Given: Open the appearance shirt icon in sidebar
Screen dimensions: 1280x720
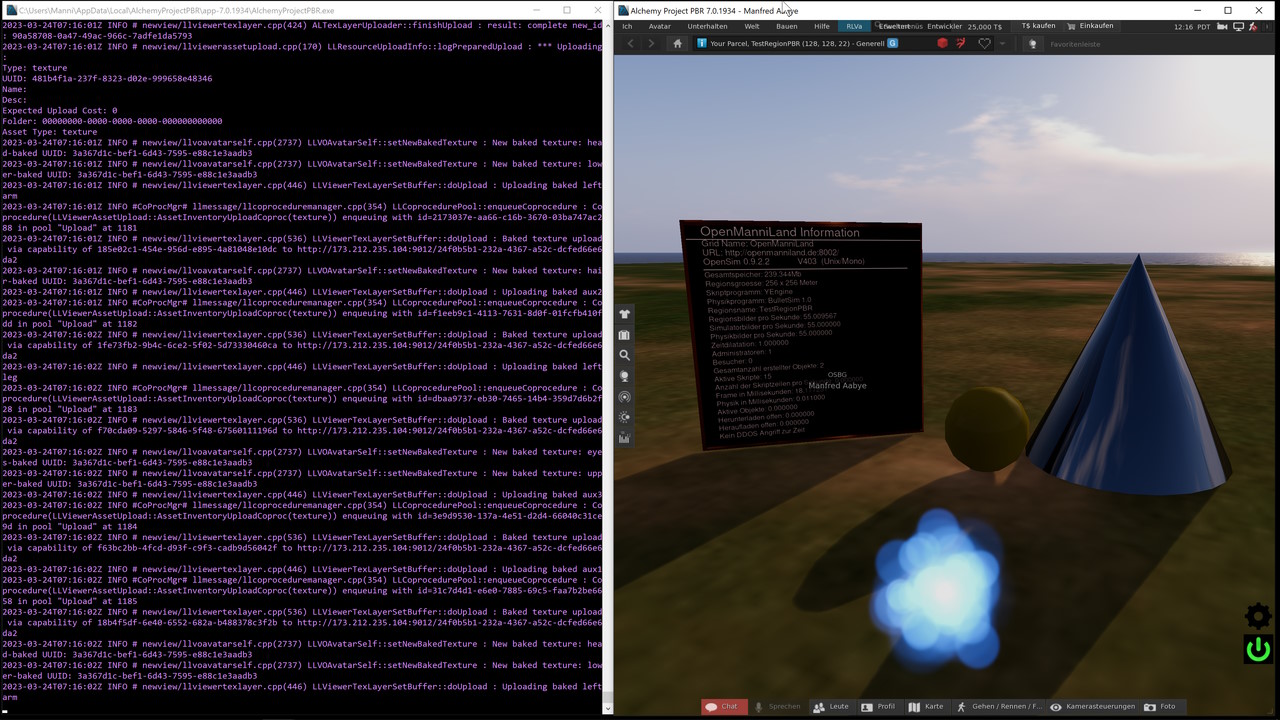Looking at the screenshot, I should pos(625,314).
